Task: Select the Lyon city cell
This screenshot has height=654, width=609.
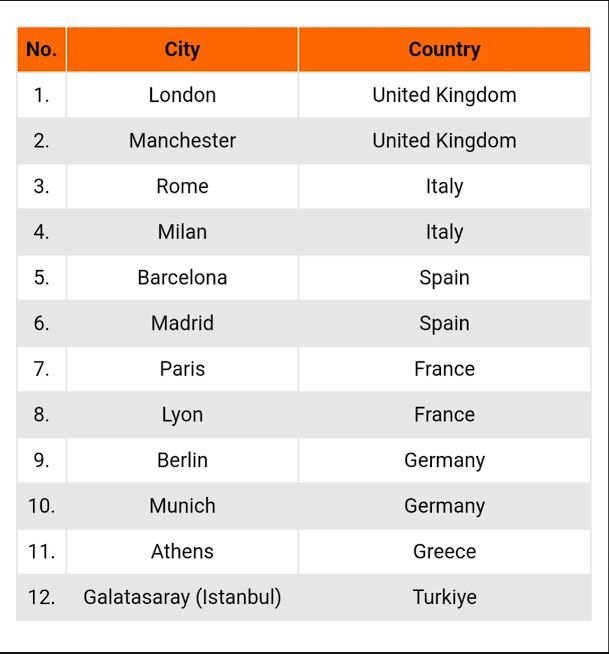Action: (x=182, y=415)
